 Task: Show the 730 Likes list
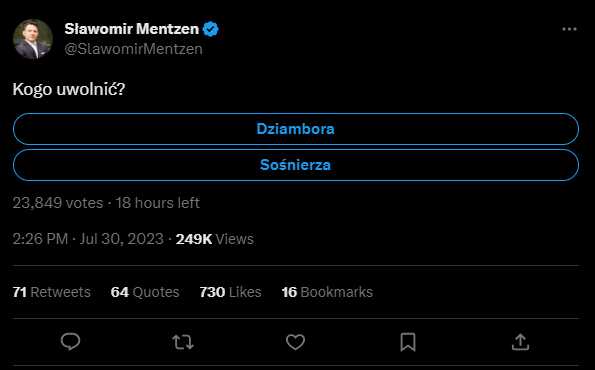pos(230,292)
